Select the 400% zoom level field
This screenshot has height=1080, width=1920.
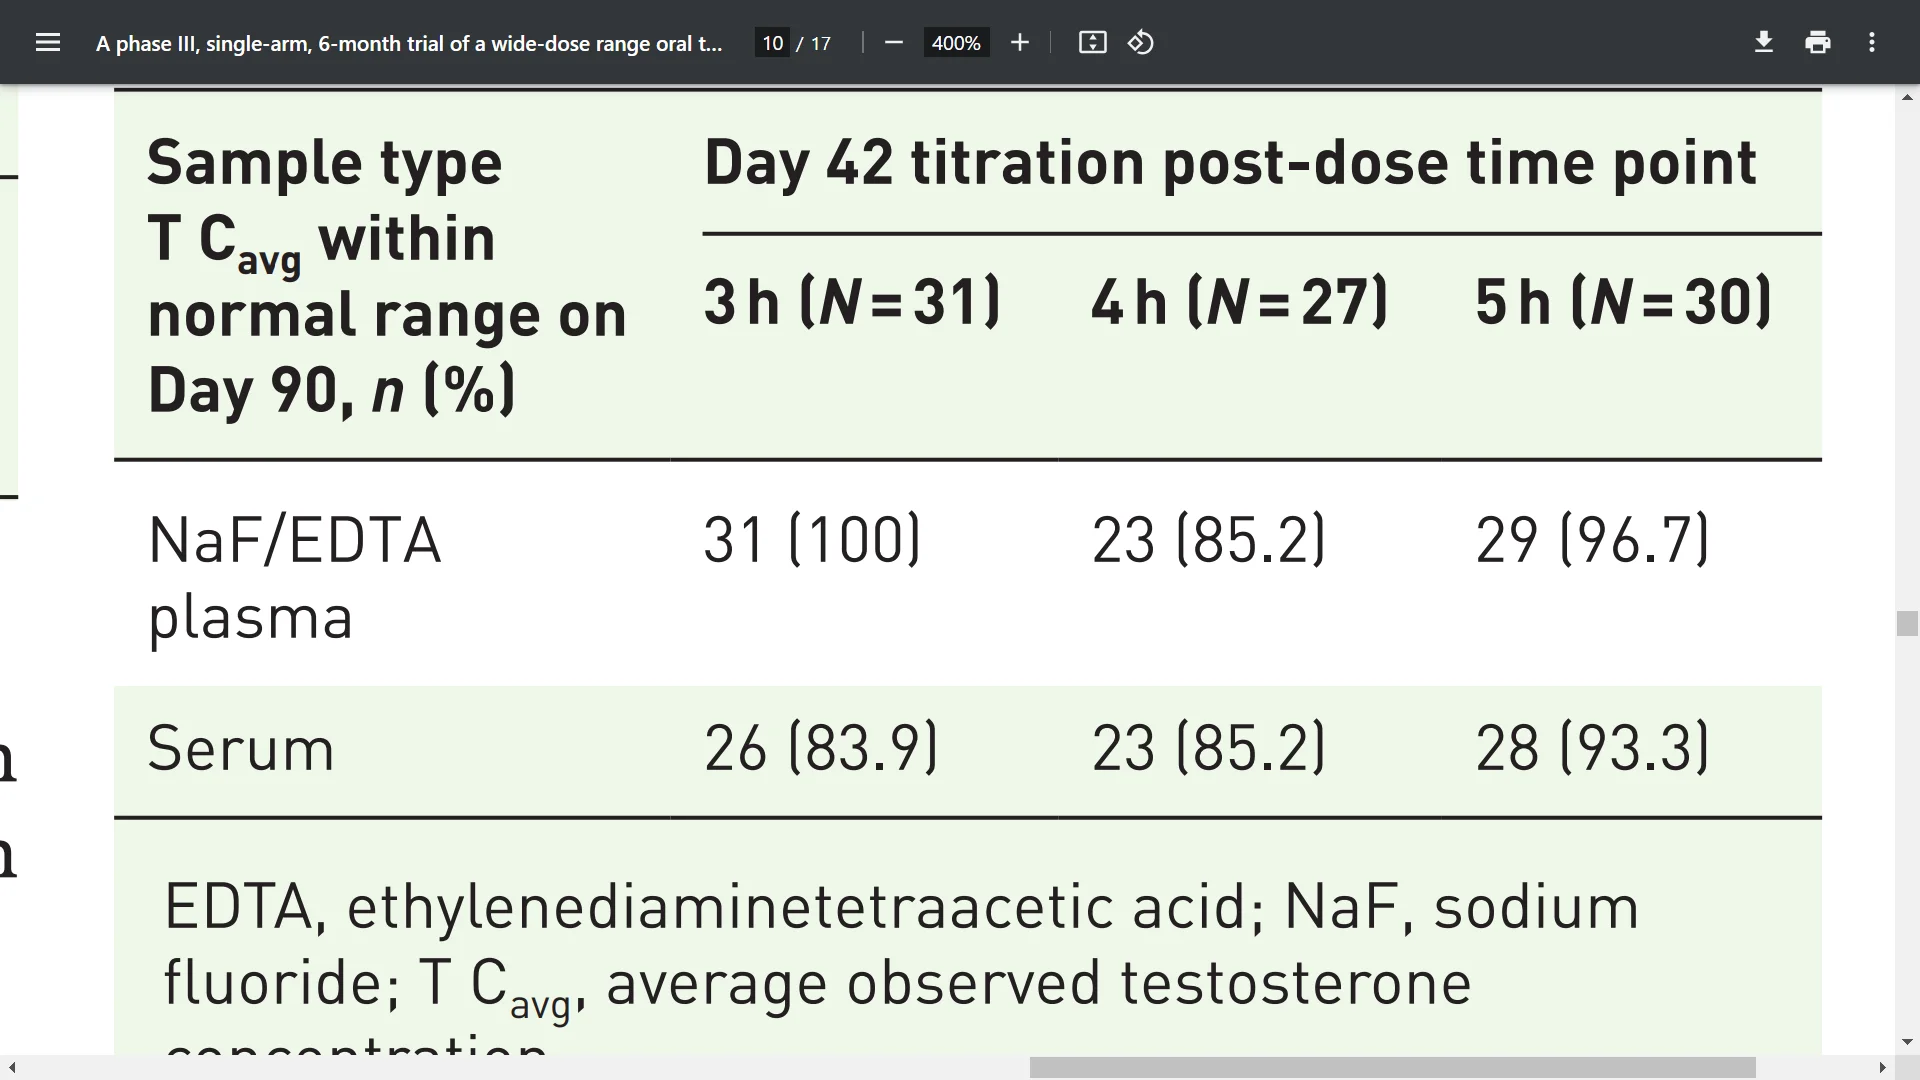click(956, 43)
